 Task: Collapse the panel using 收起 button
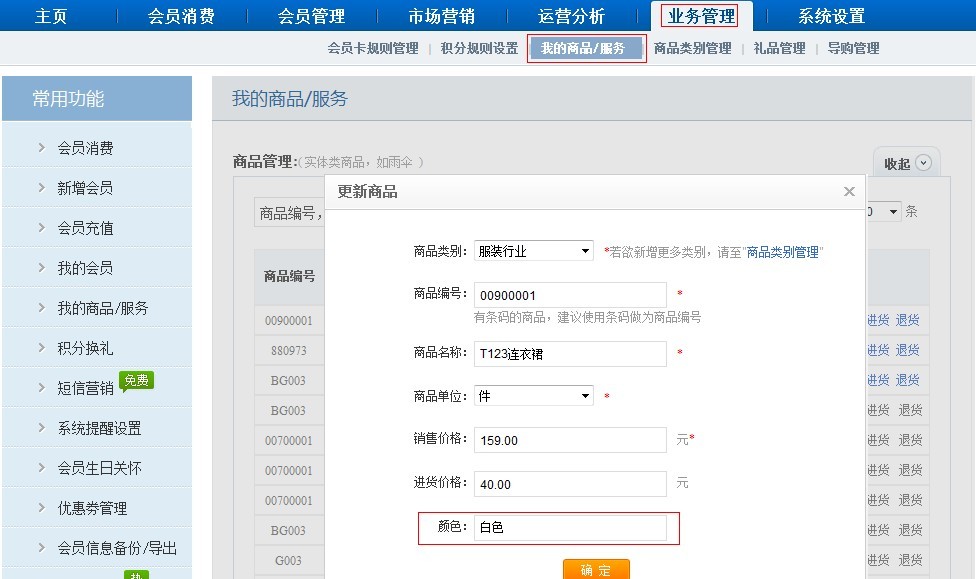coord(907,163)
